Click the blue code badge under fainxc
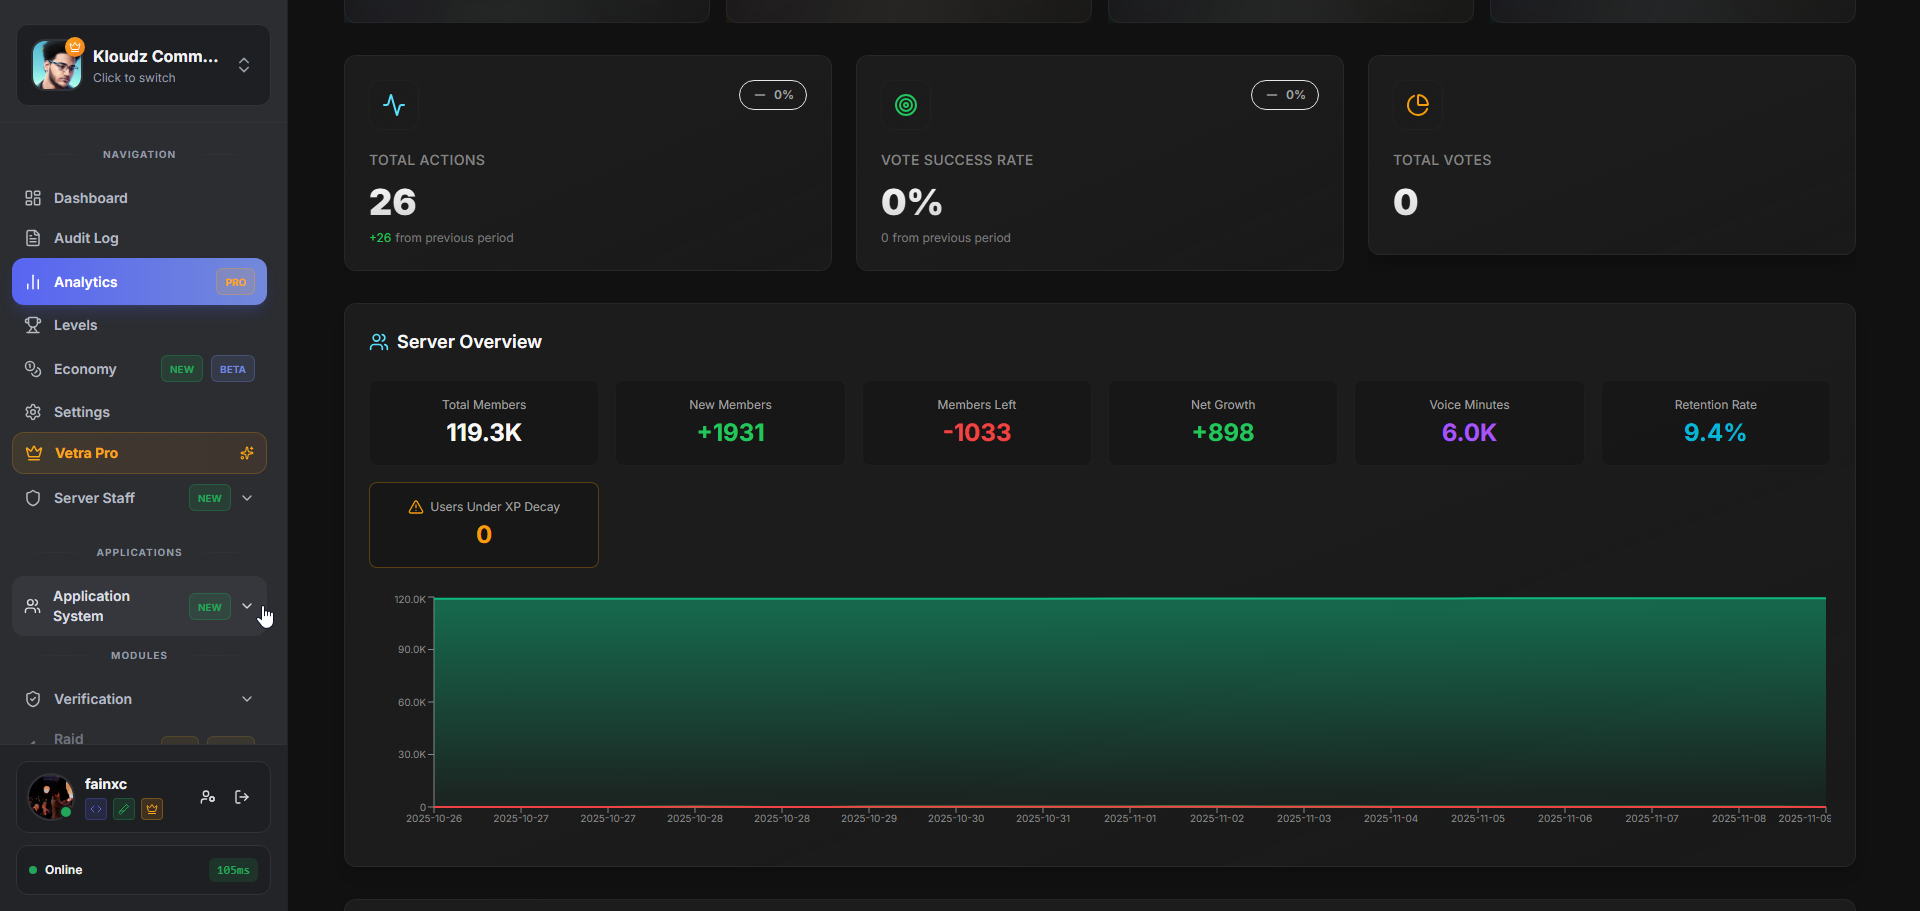1920x911 pixels. (x=95, y=809)
